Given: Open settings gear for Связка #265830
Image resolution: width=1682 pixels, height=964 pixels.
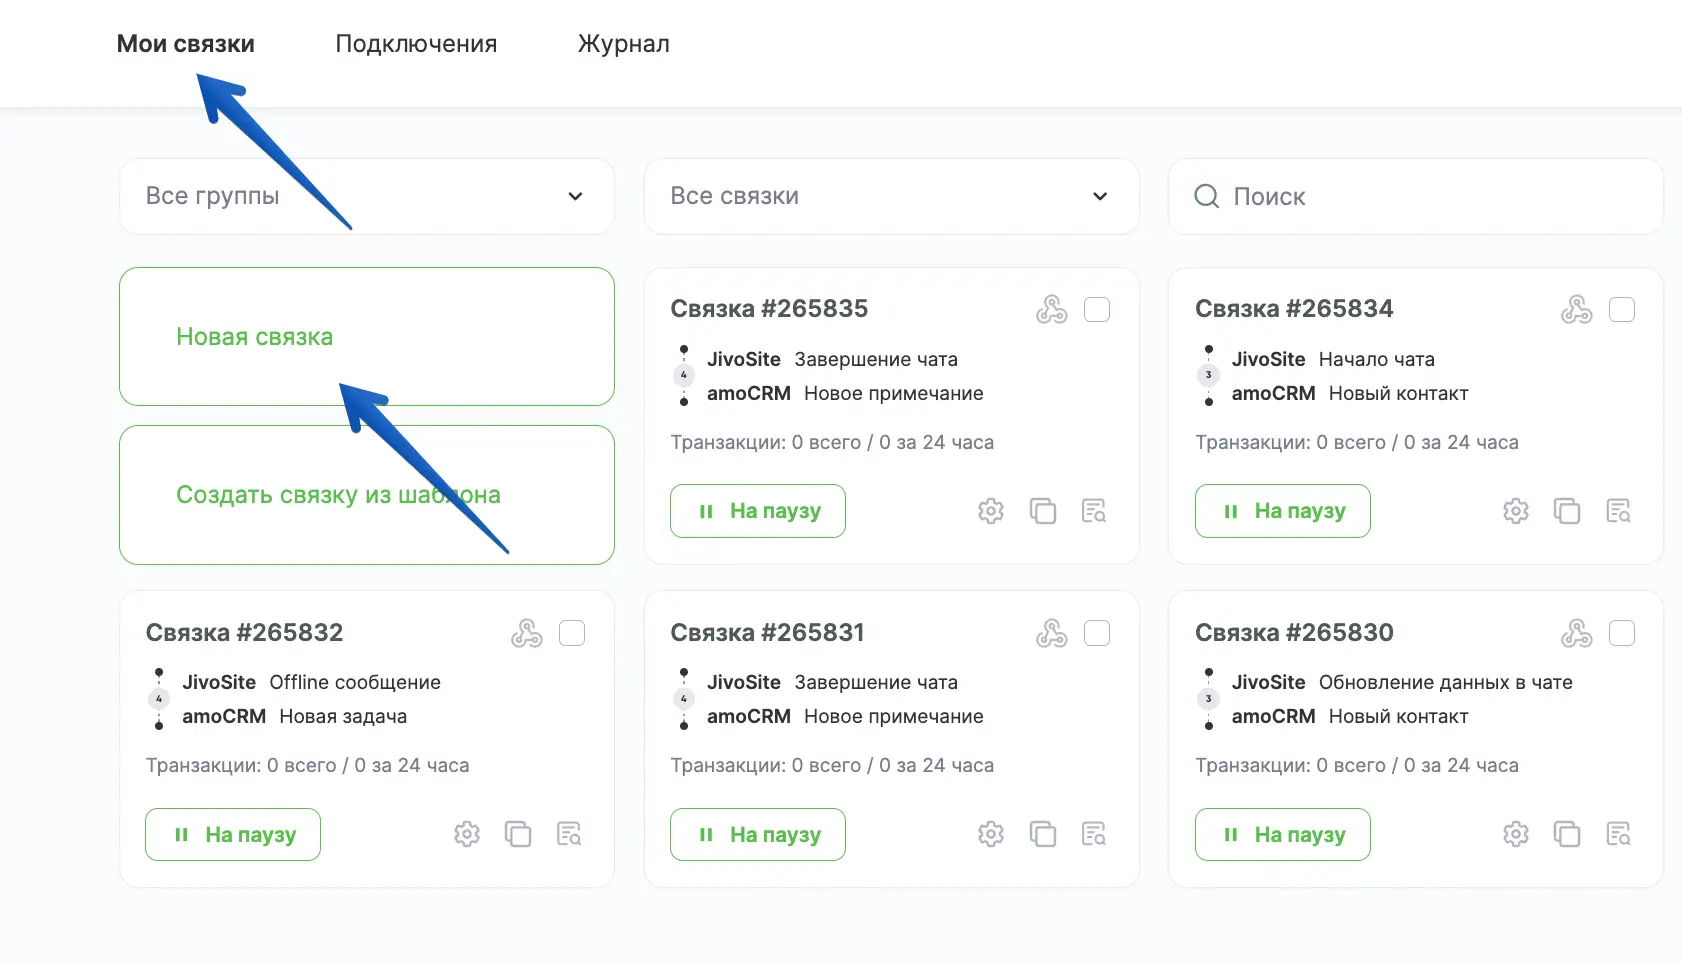Looking at the screenshot, I should (x=1515, y=834).
